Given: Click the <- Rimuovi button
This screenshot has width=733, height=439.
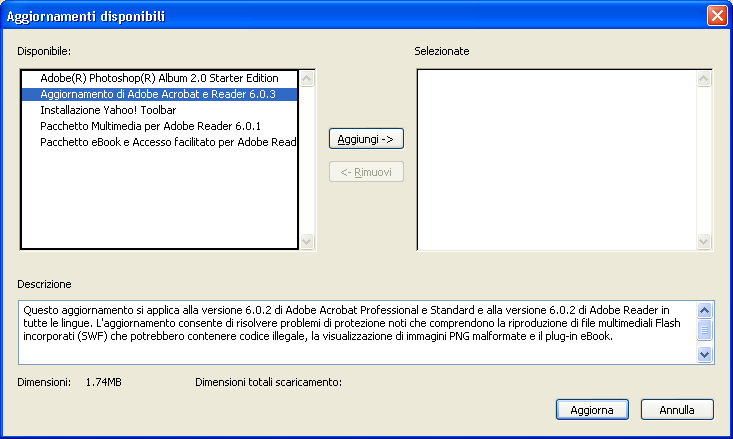Looking at the screenshot, I should (366, 172).
